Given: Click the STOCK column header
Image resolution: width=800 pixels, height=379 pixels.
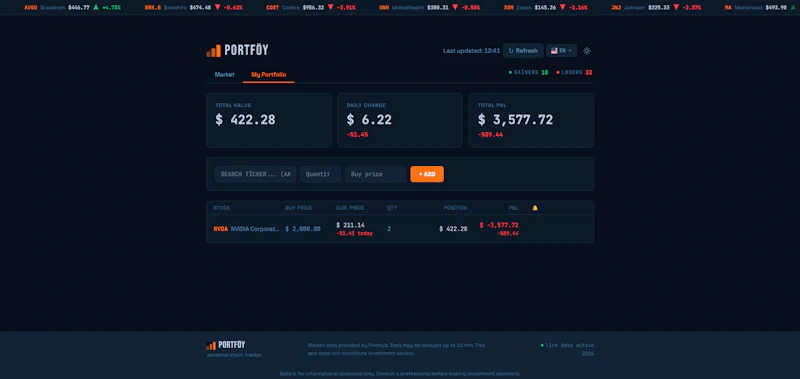Looking at the screenshot, I should click(x=221, y=208).
